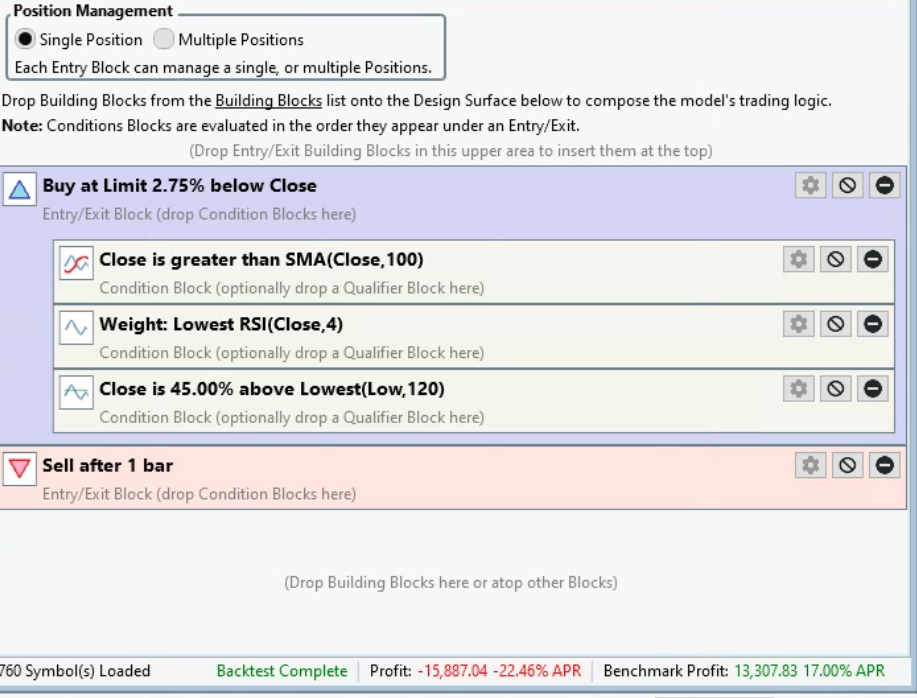Select the Multiple Positions radio button

[x=163, y=40]
